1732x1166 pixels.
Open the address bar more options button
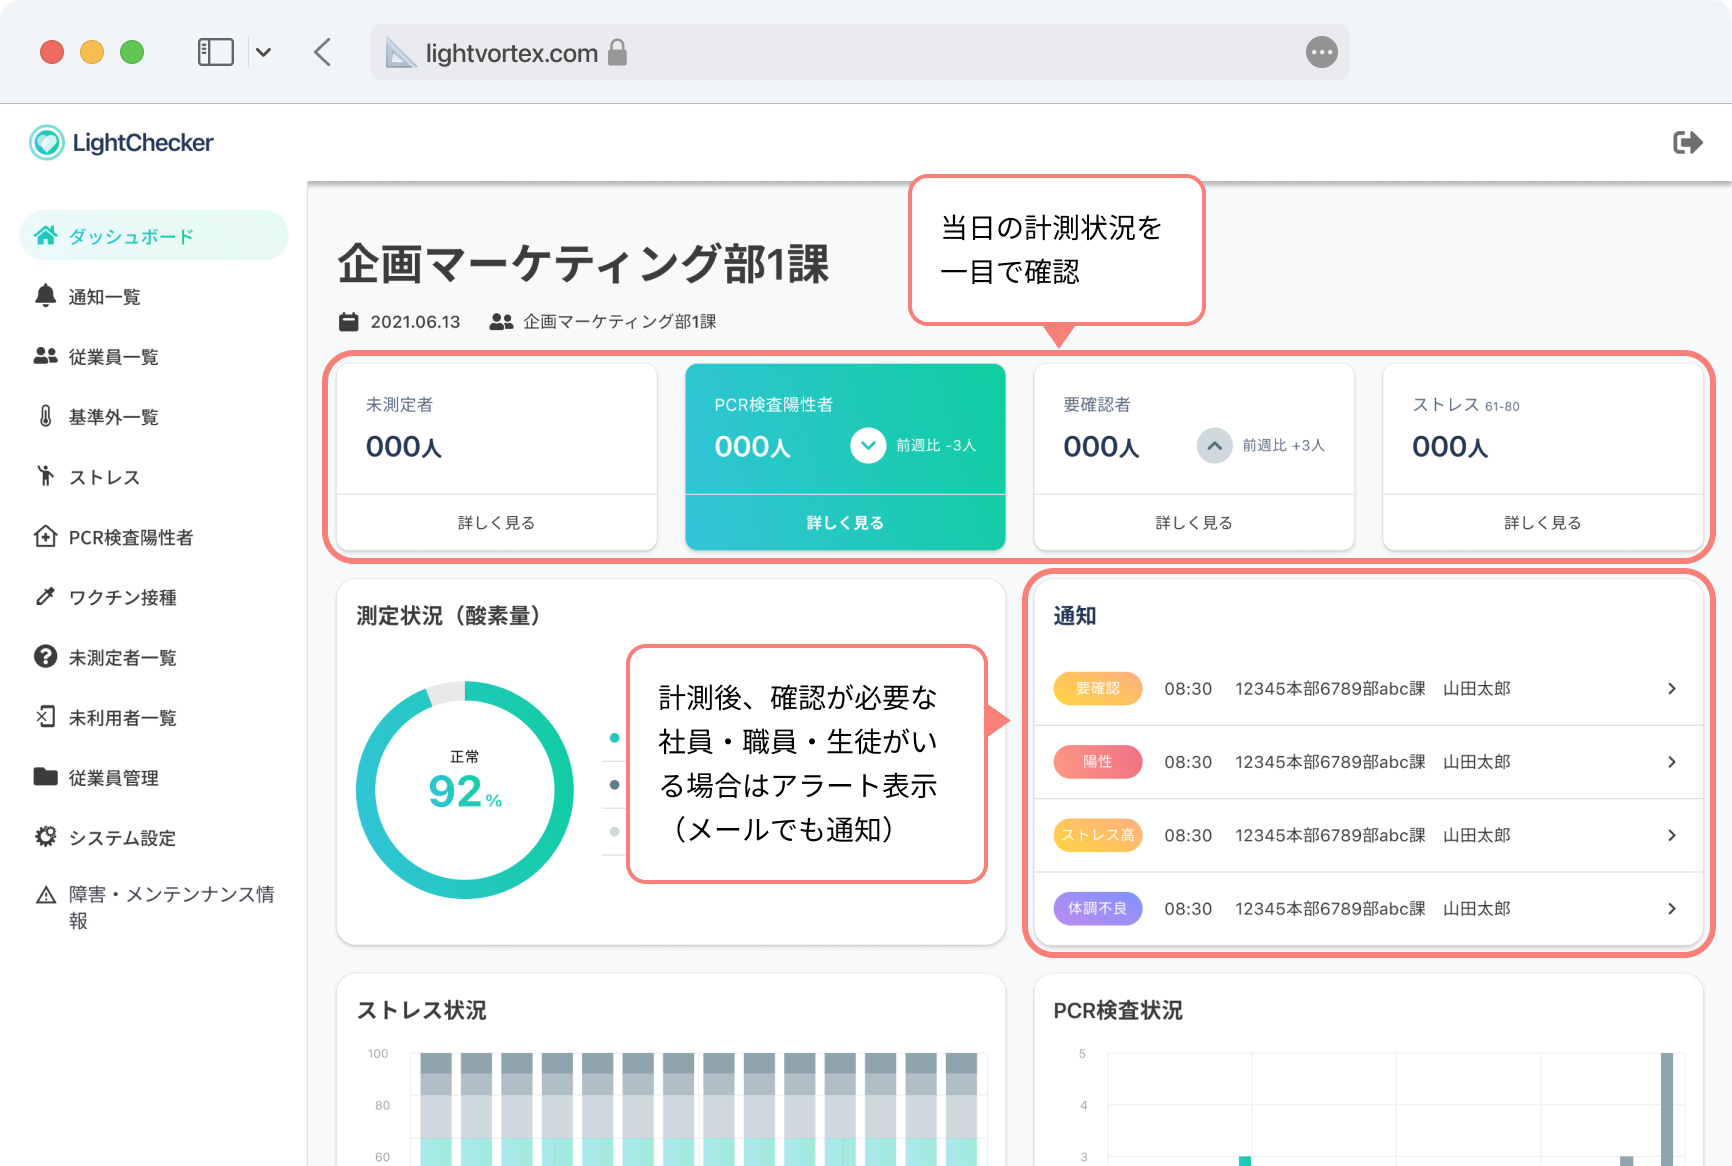[1322, 52]
